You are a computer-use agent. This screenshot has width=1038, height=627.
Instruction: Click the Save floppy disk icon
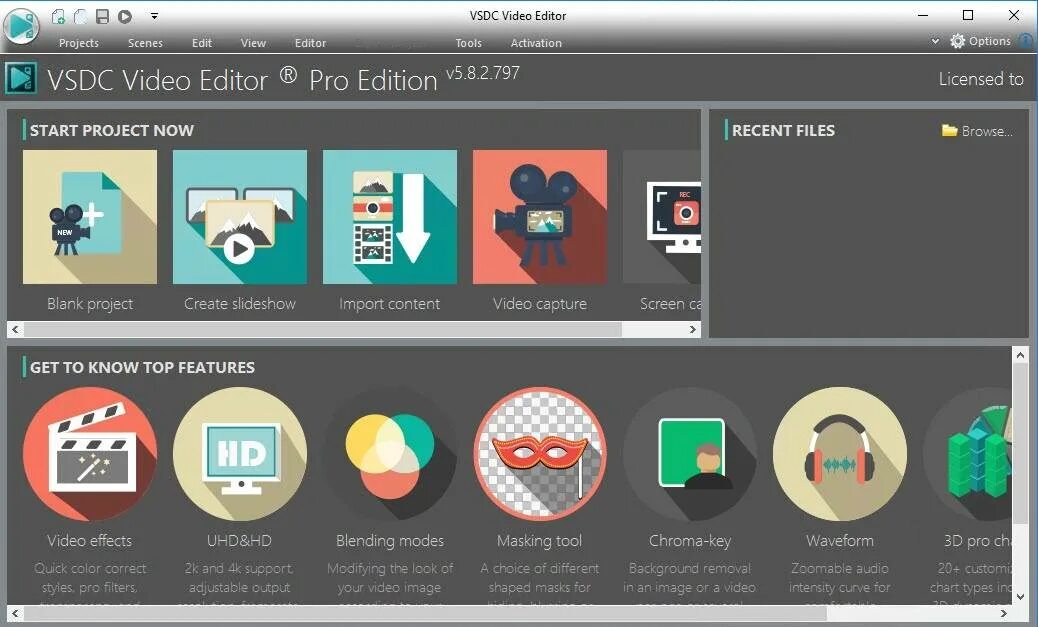102,16
